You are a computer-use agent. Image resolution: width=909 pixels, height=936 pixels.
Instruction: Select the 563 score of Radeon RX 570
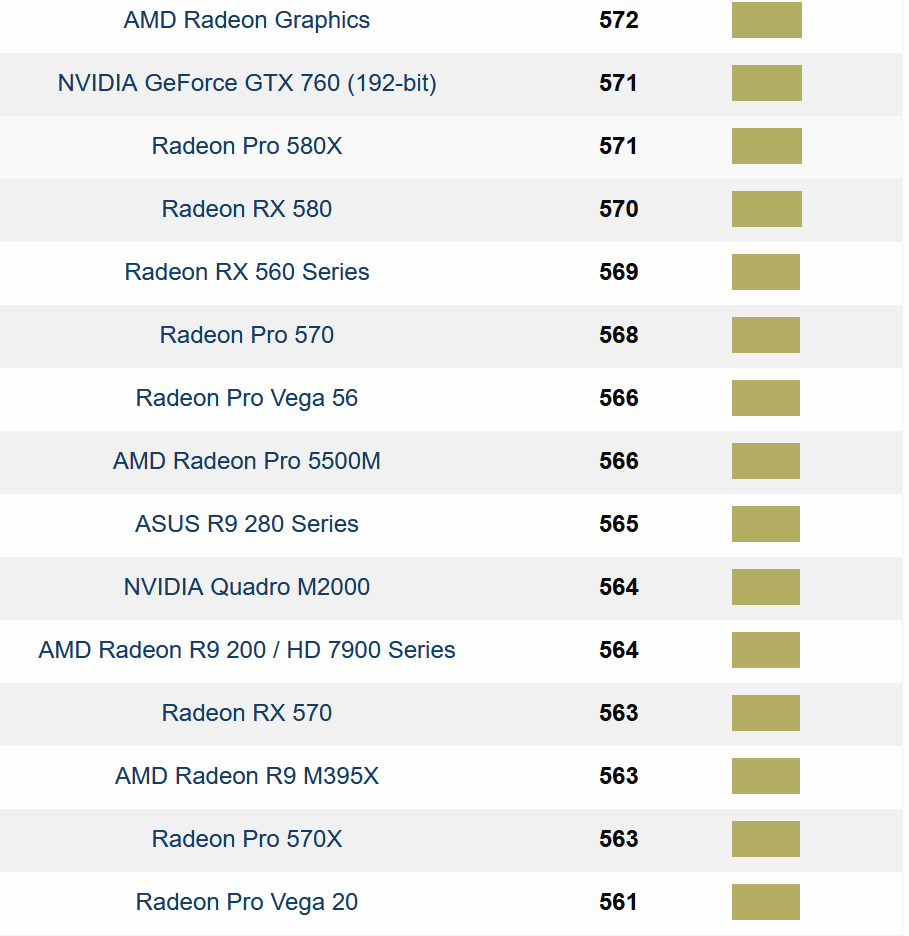[x=619, y=713]
